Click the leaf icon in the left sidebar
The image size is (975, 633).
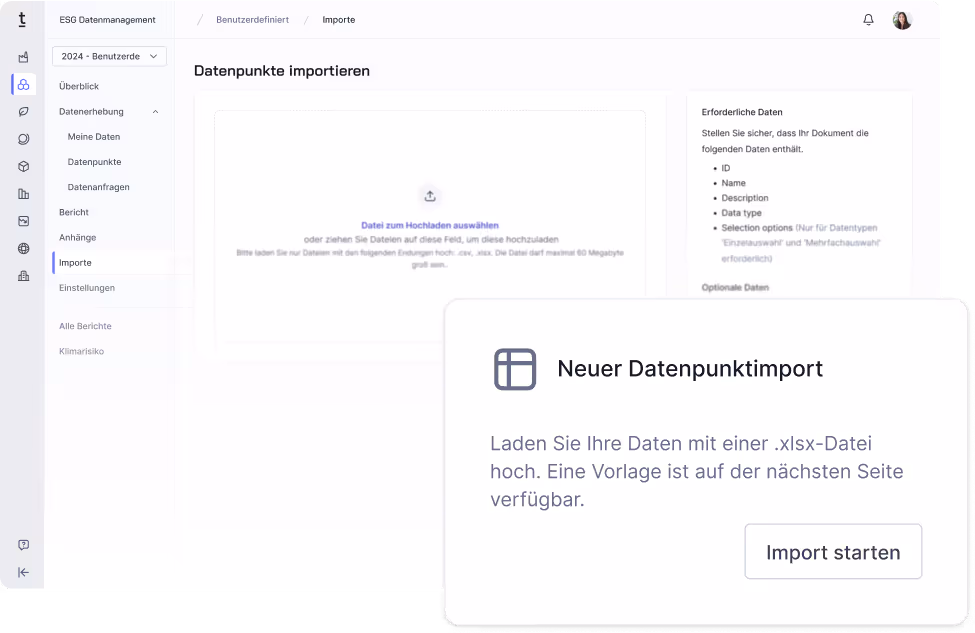pyautogui.click(x=23, y=112)
